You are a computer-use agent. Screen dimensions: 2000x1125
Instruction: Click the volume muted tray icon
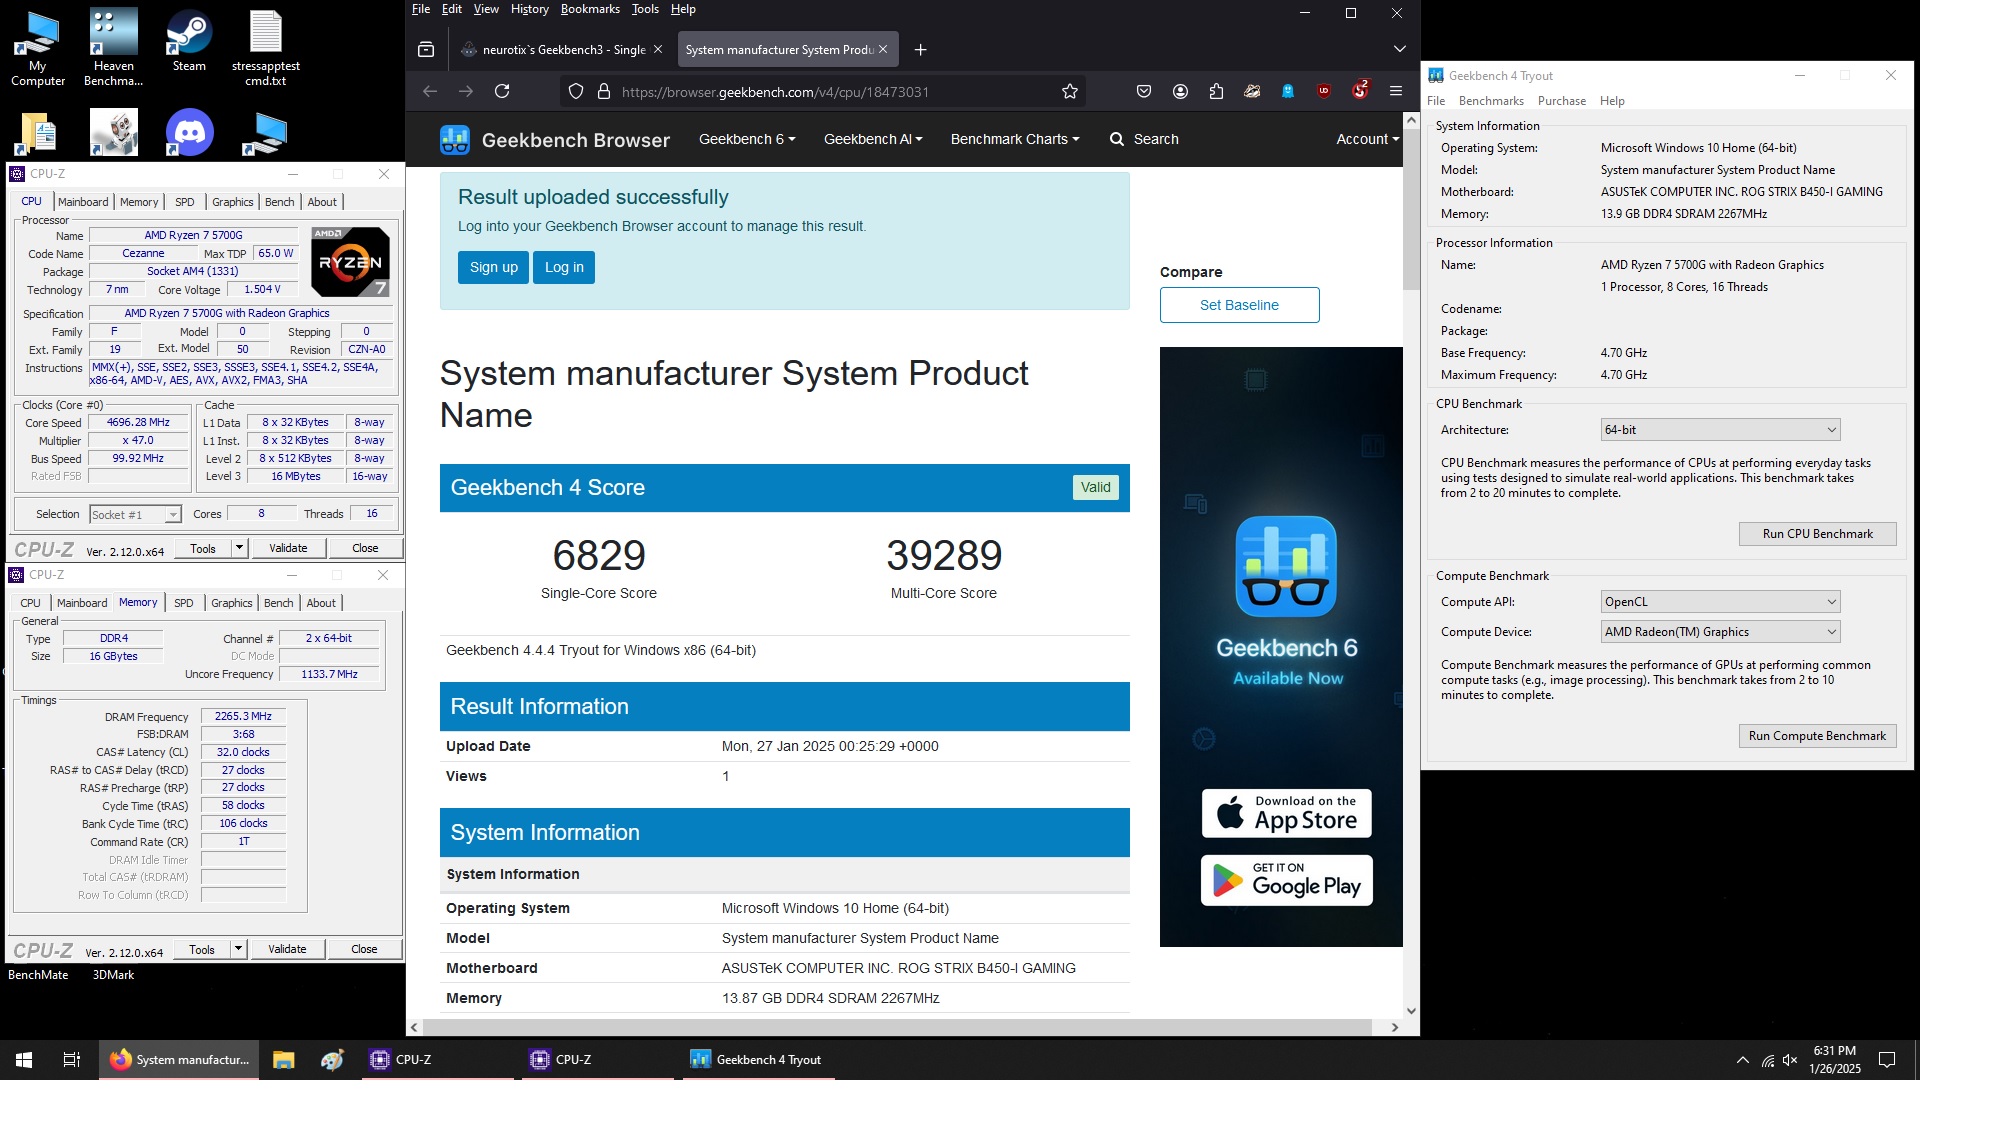(x=1791, y=1060)
